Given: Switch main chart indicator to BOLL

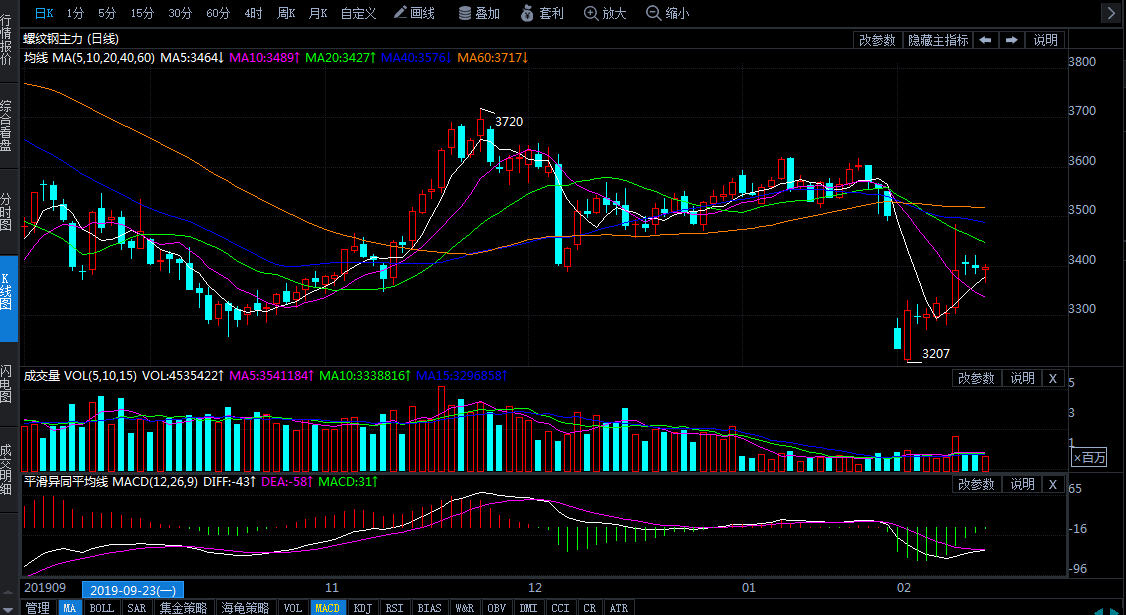Looking at the screenshot, I should [x=101, y=607].
